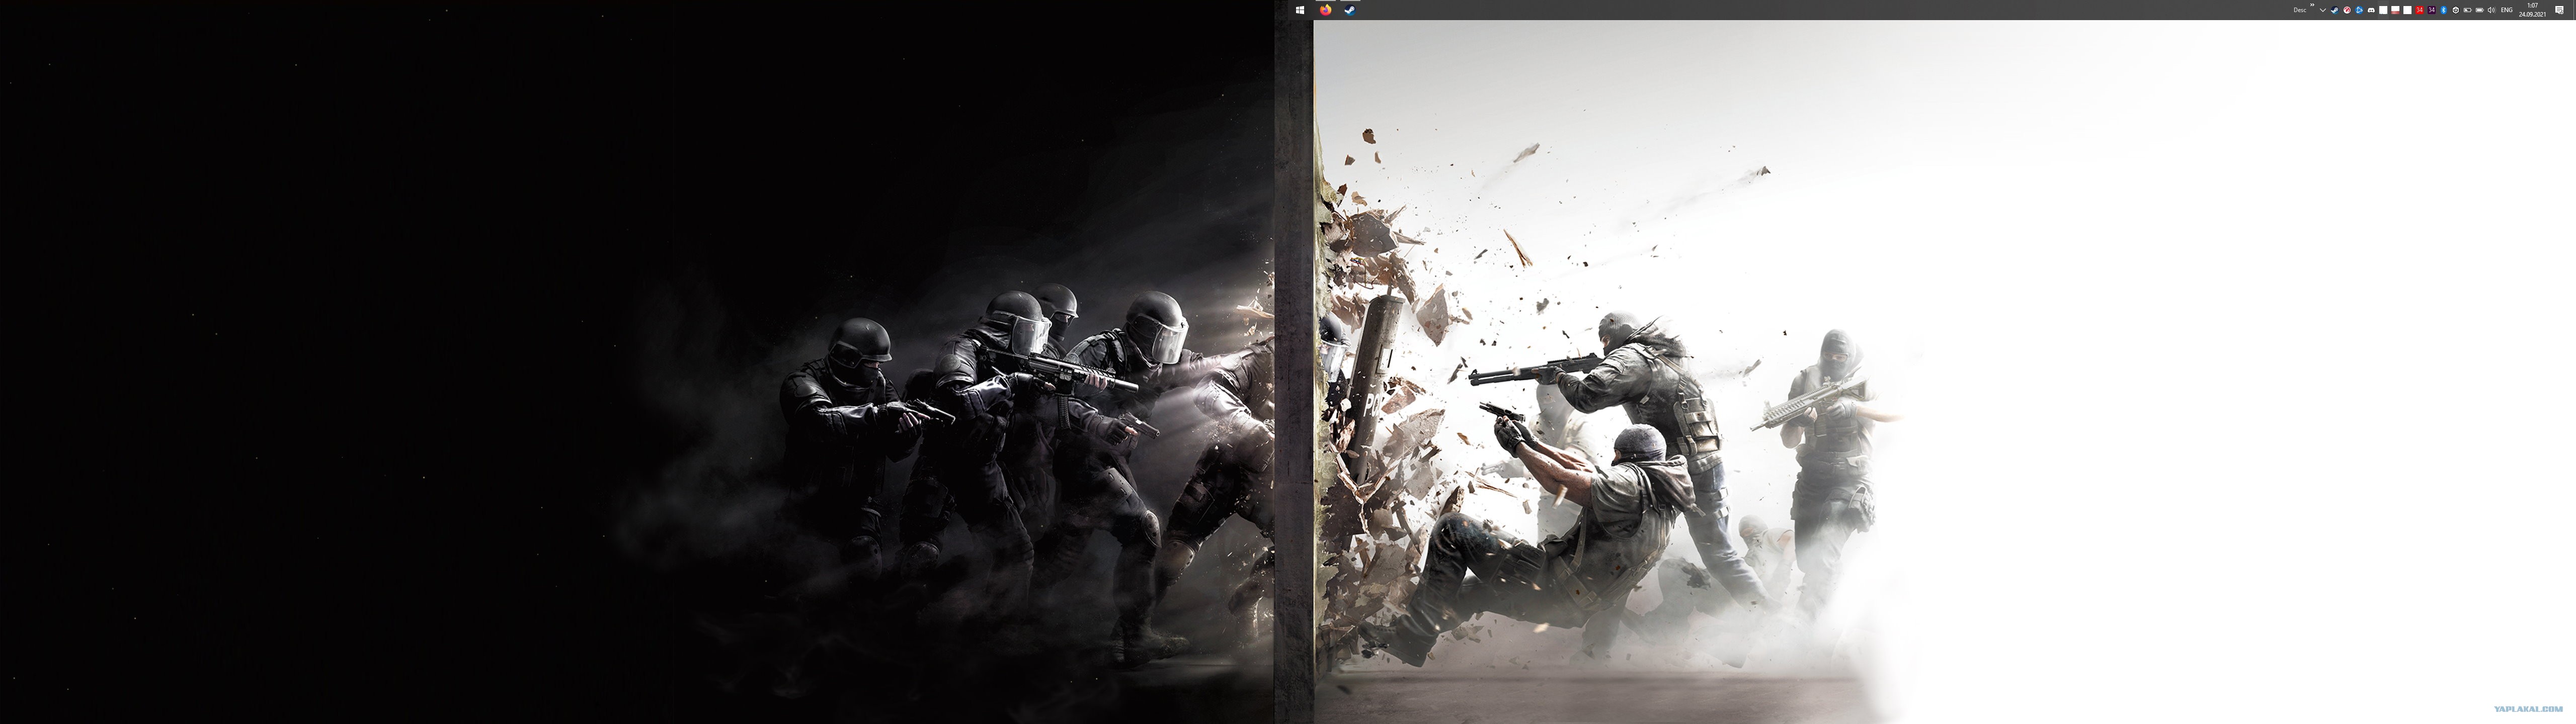Open the red Wargaming Game Center tray icon
This screenshot has width=2576, height=724.
[x=2347, y=10]
